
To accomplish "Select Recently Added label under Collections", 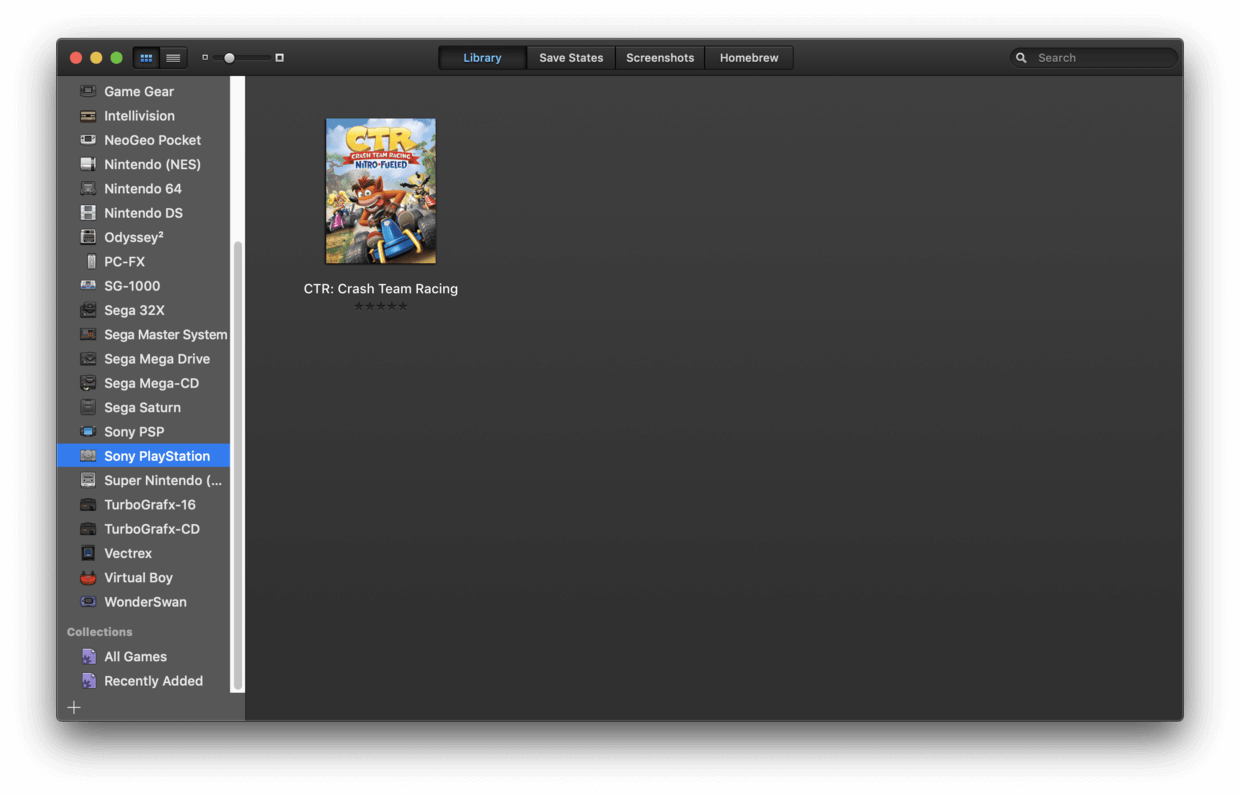I will coord(154,681).
